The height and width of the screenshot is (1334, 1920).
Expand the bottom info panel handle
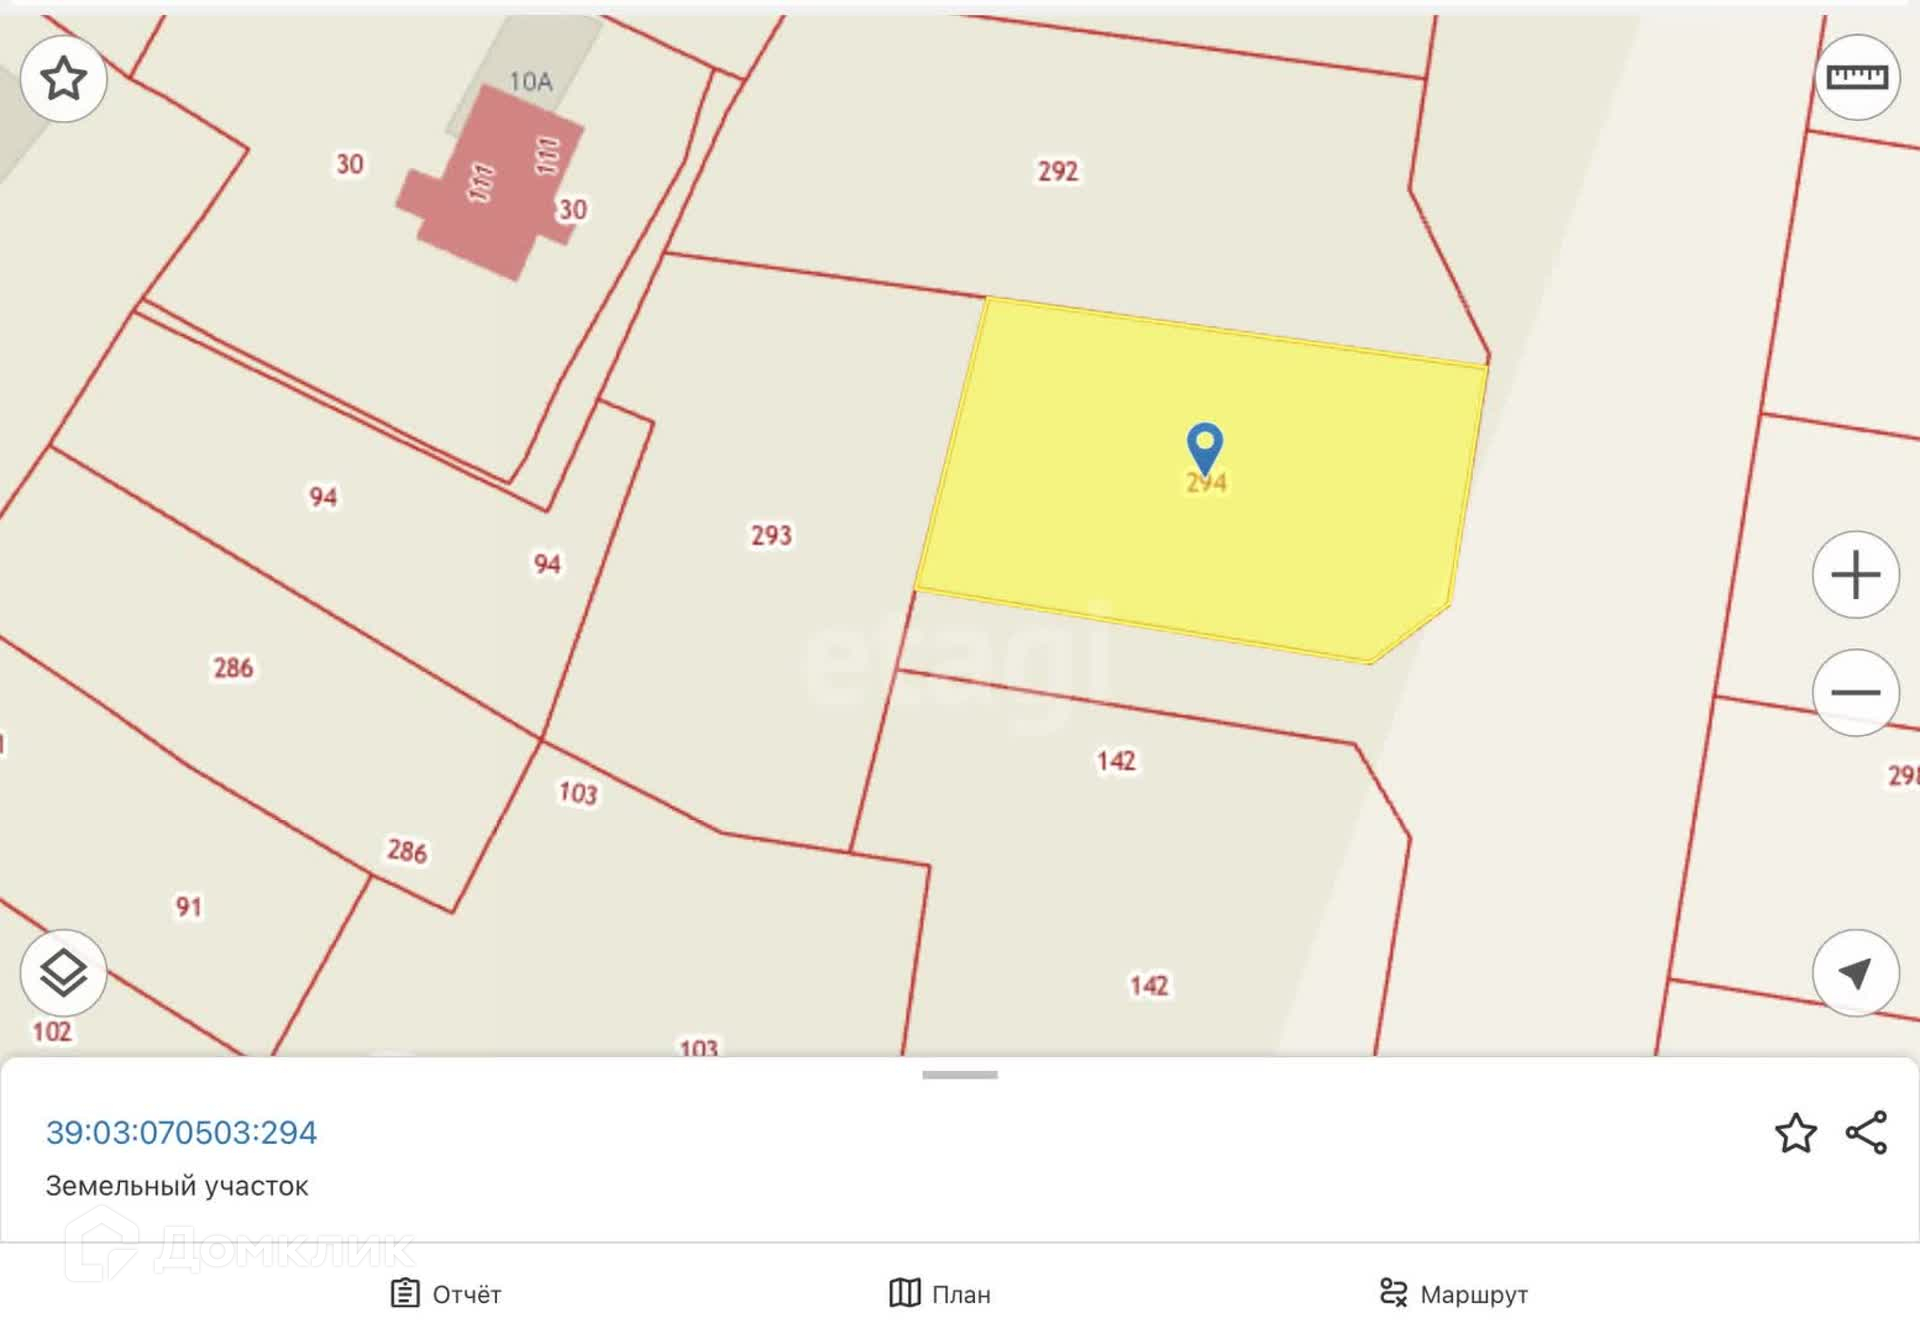960,1075
